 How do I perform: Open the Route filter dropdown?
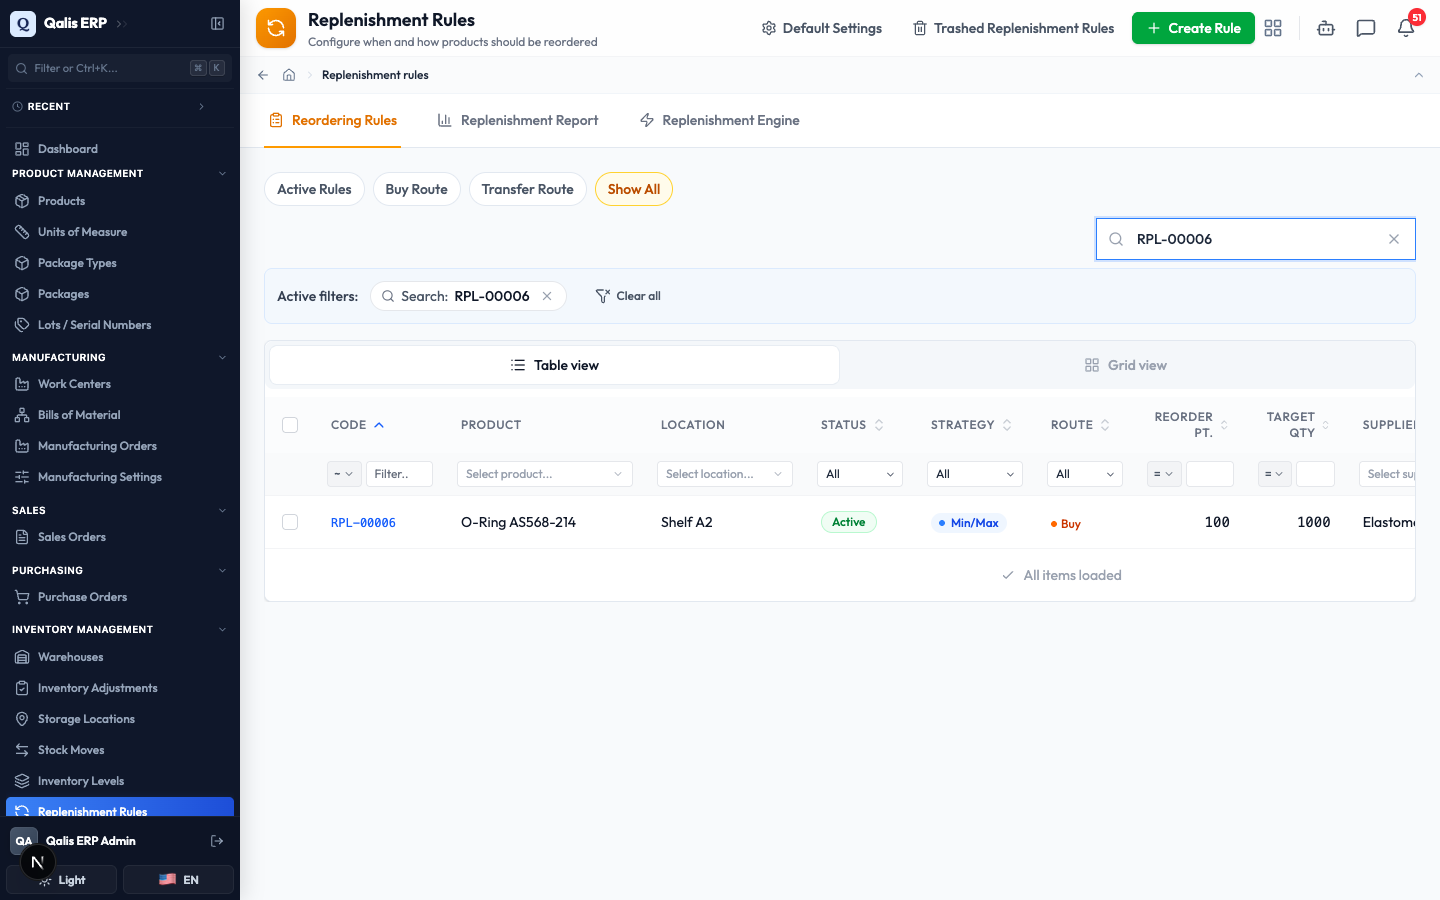click(1085, 474)
